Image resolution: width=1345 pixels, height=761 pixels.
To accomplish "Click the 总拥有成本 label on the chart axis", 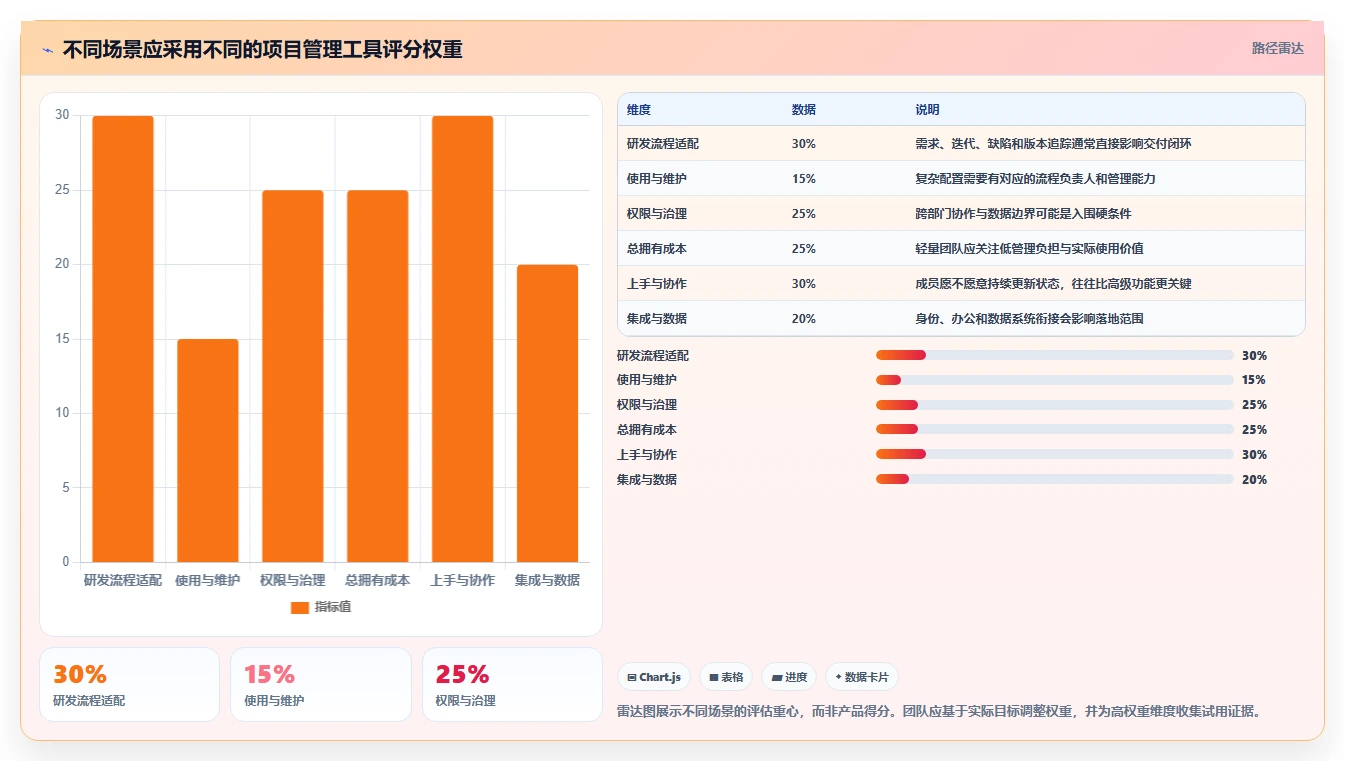I will tap(378, 580).
